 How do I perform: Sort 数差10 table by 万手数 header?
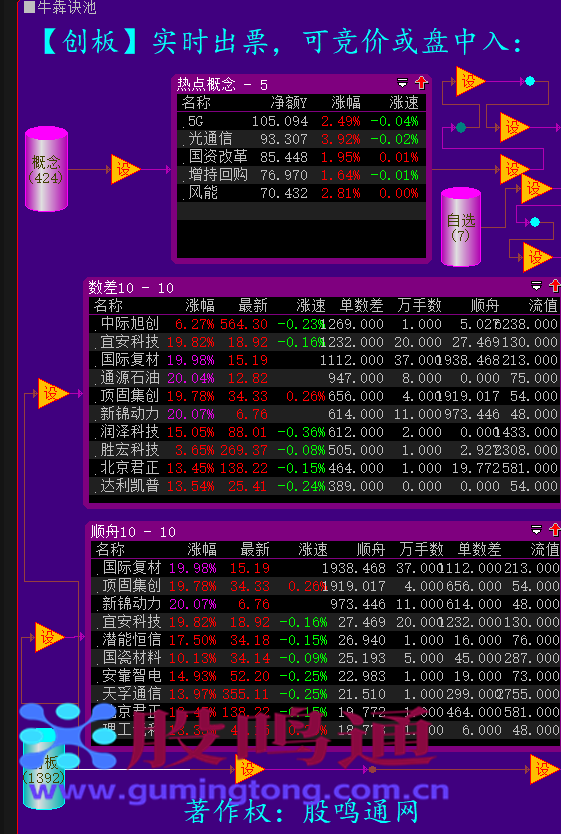[x=420, y=305]
